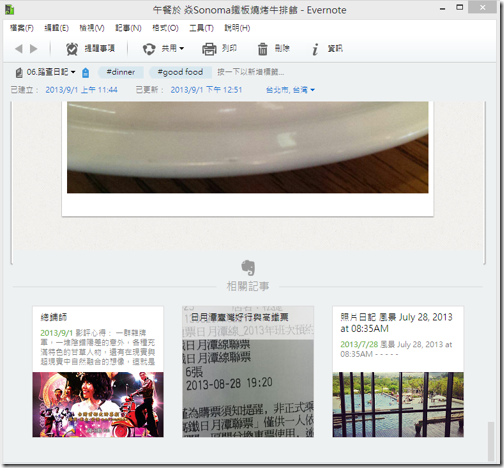This screenshot has width=504, height=468.
Task: Open the 檔案(F) menu
Action: click(22, 28)
